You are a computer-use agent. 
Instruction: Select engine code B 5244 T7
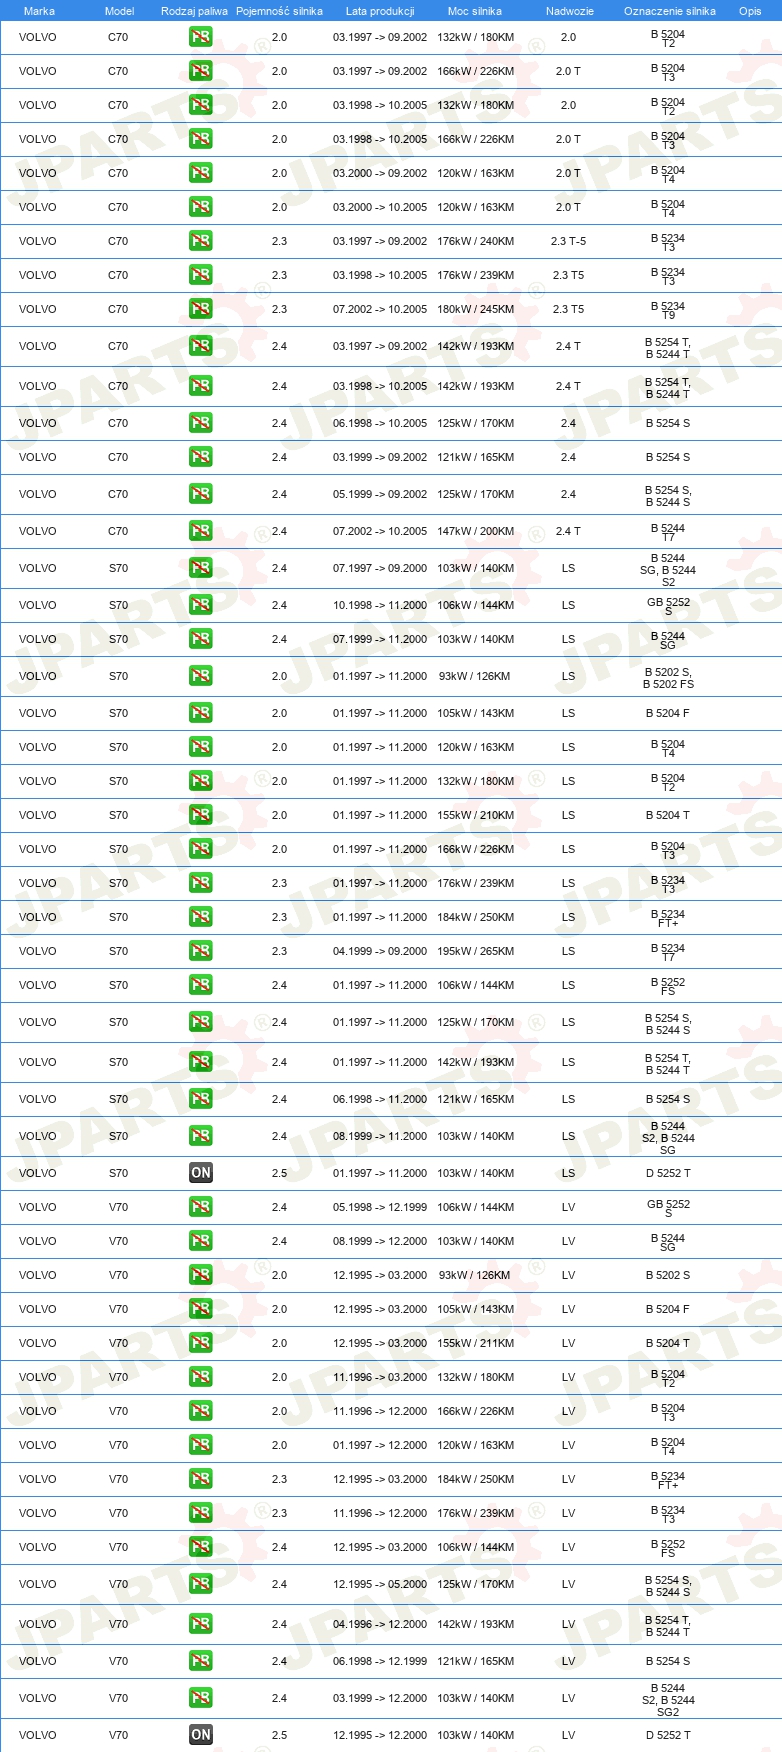(668, 532)
